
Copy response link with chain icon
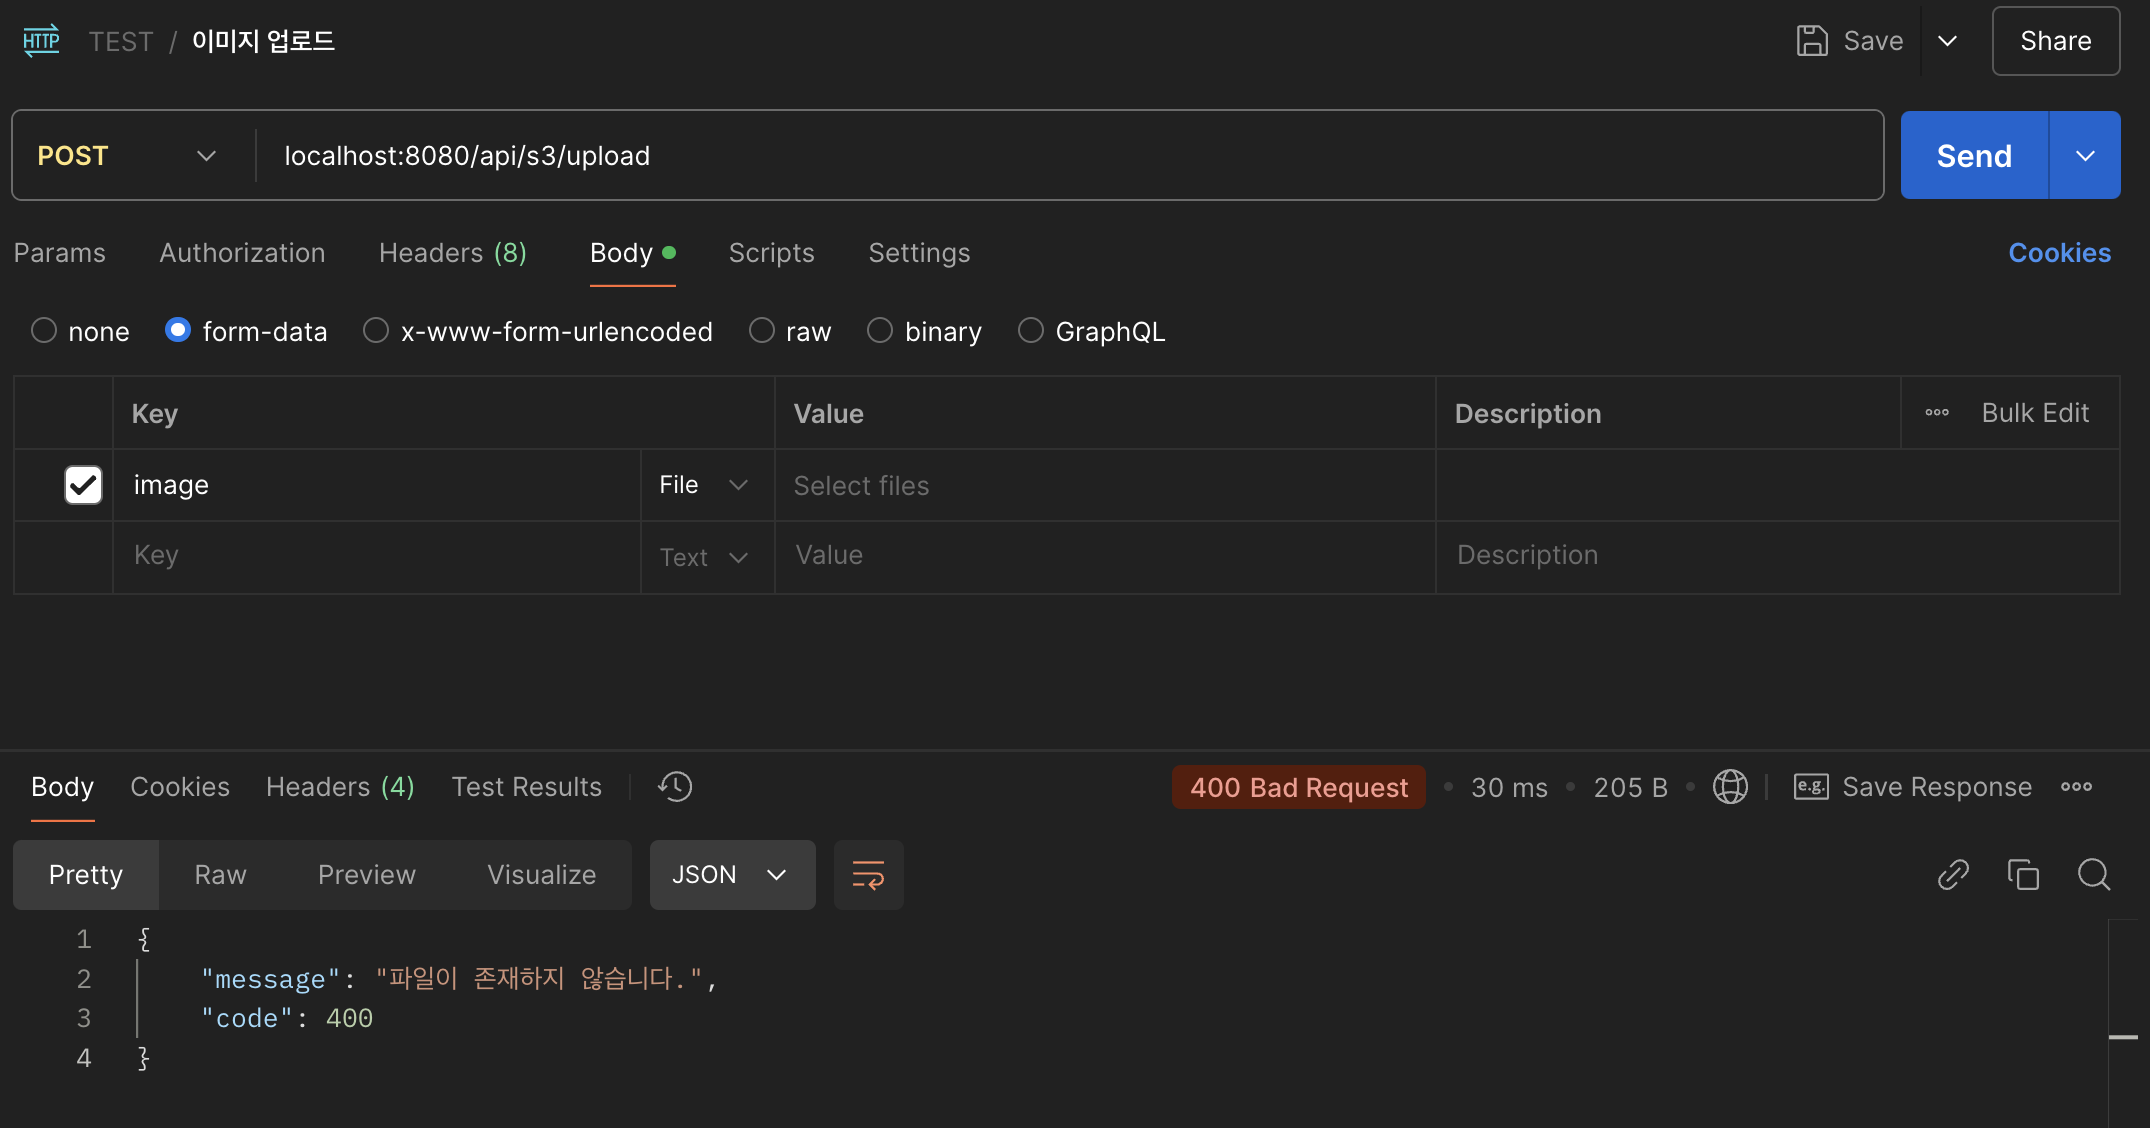tap(1953, 875)
